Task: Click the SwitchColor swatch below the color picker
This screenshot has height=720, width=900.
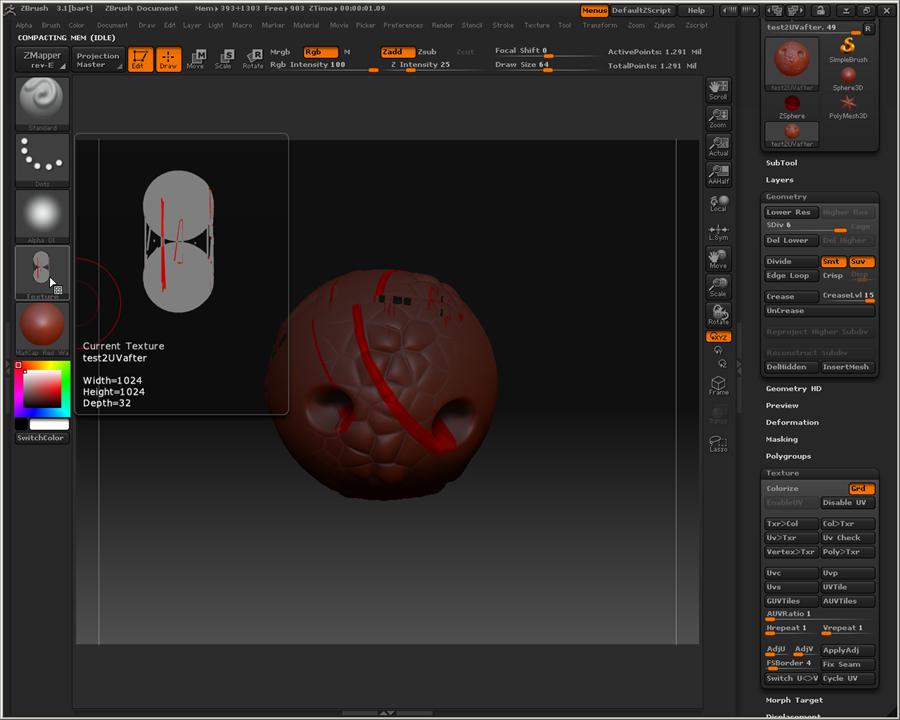Action: pos(40,437)
